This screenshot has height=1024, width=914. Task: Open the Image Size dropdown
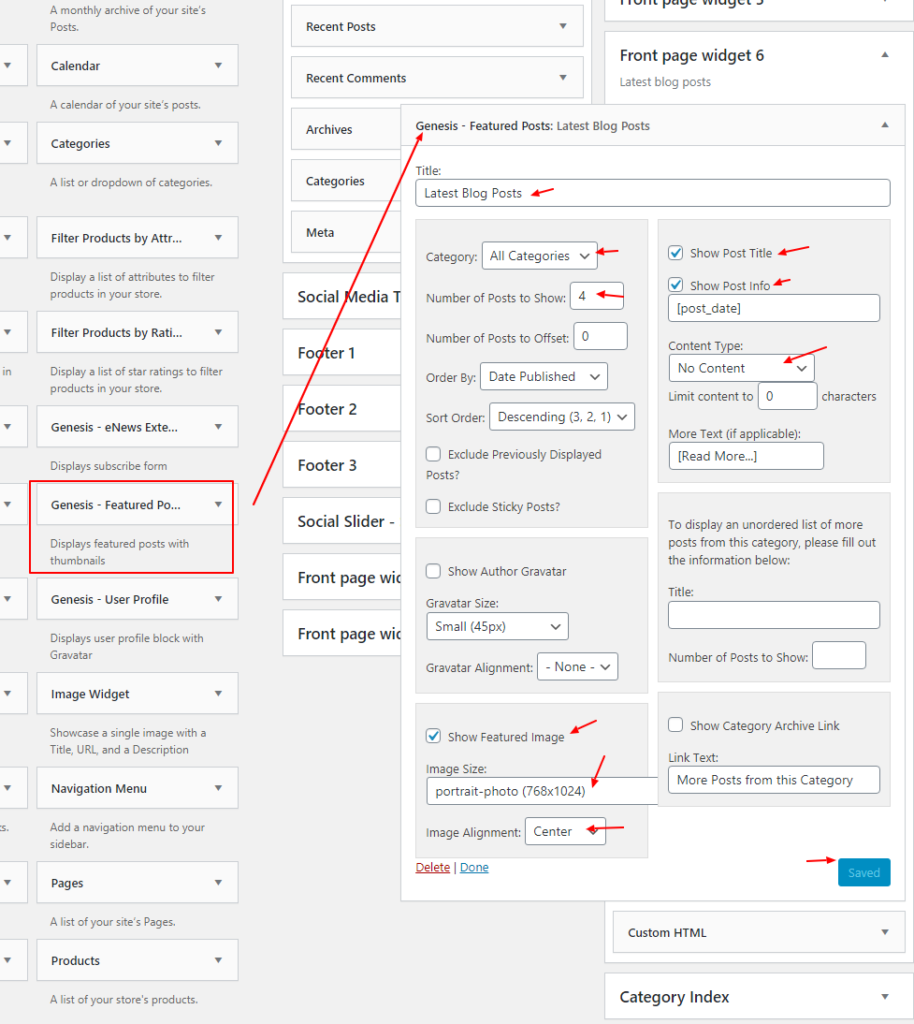(542, 791)
